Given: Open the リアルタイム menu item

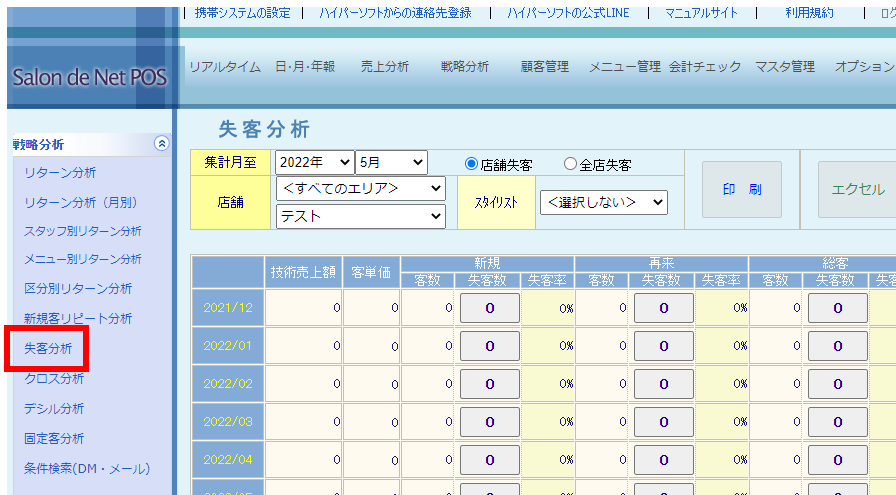Looking at the screenshot, I should pos(225,67).
